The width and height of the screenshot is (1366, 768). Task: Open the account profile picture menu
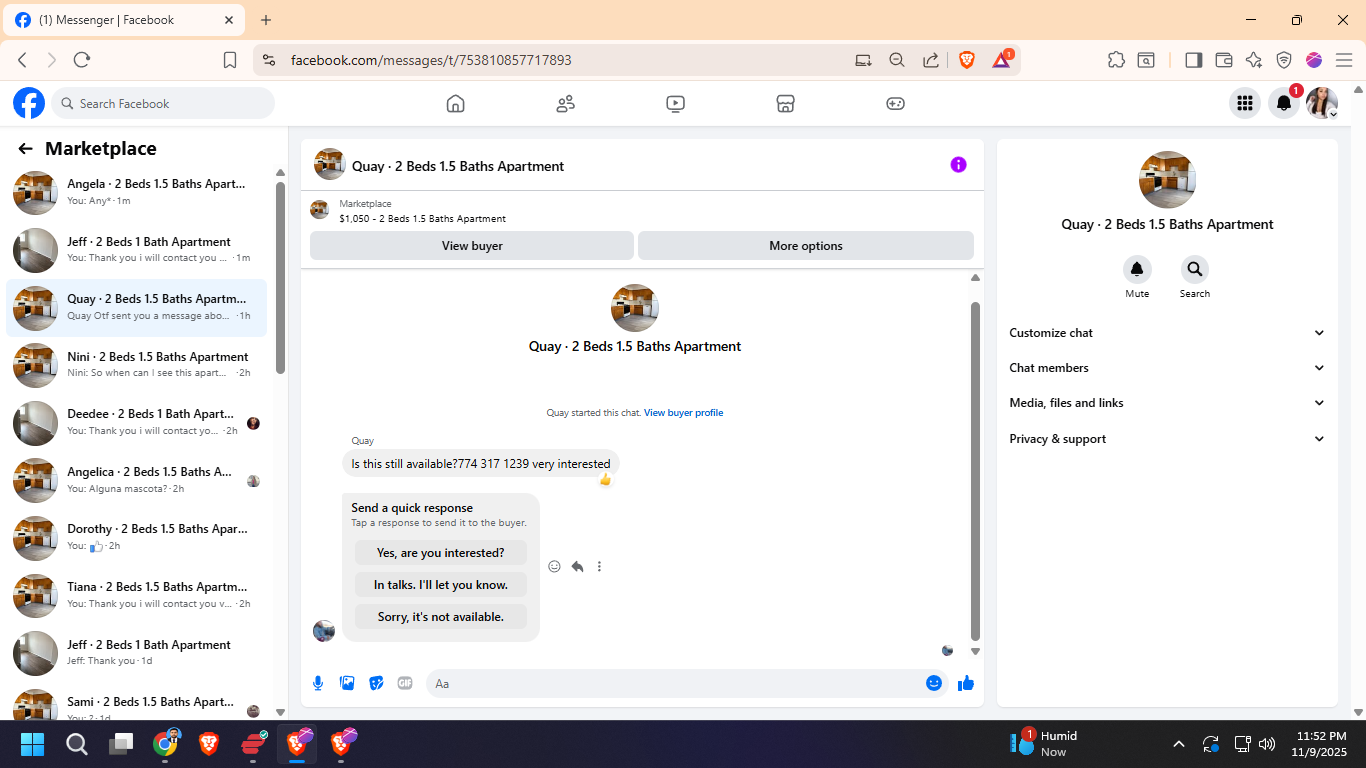[1322, 103]
